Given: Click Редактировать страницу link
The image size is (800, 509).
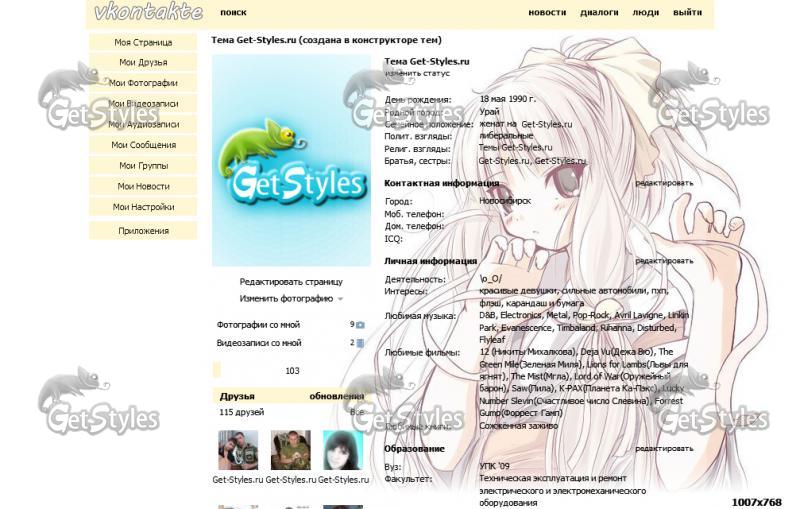Looking at the screenshot, I should [291, 282].
